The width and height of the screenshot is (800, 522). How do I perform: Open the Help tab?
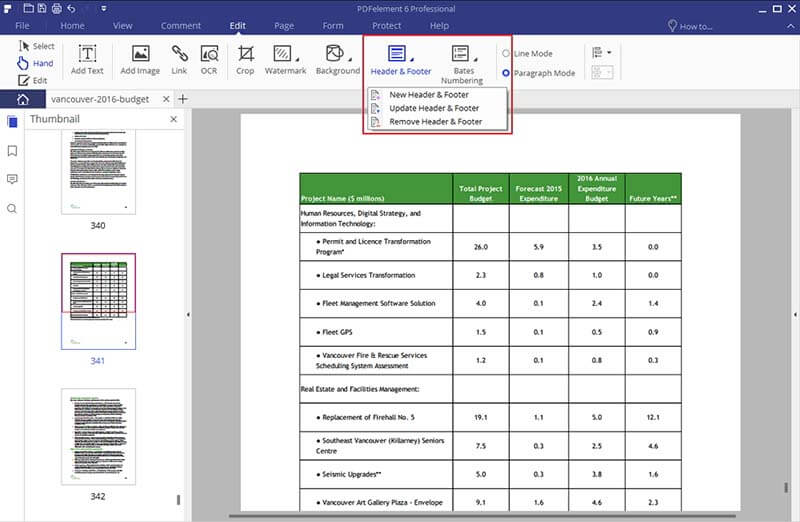pos(439,26)
